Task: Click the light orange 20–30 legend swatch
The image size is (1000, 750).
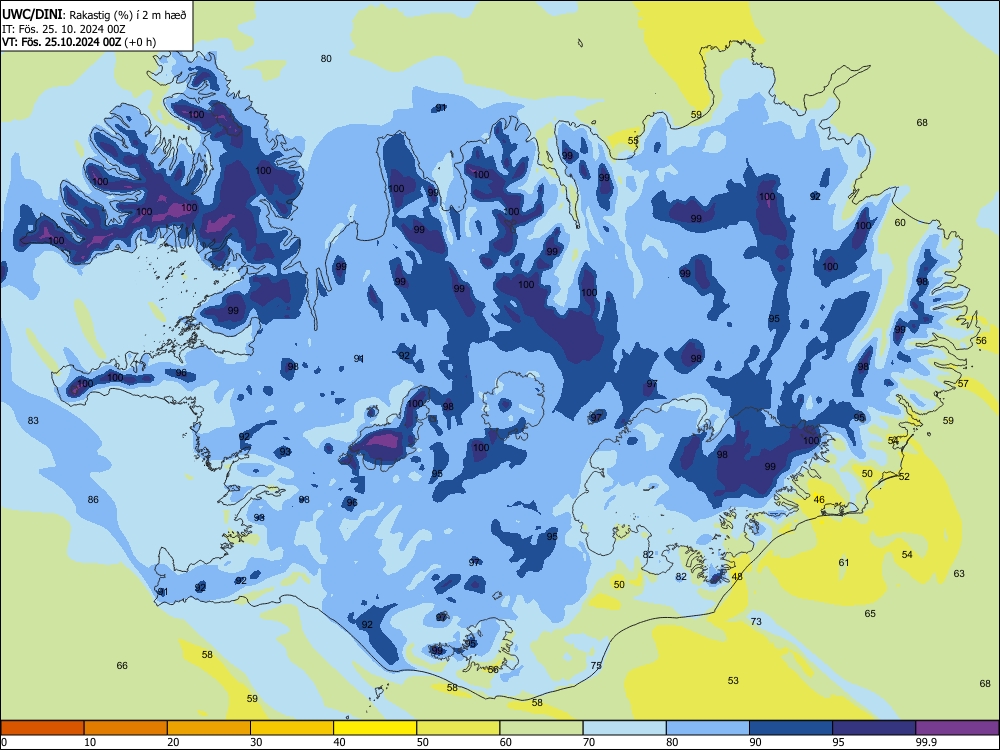Action: pos(209,728)
